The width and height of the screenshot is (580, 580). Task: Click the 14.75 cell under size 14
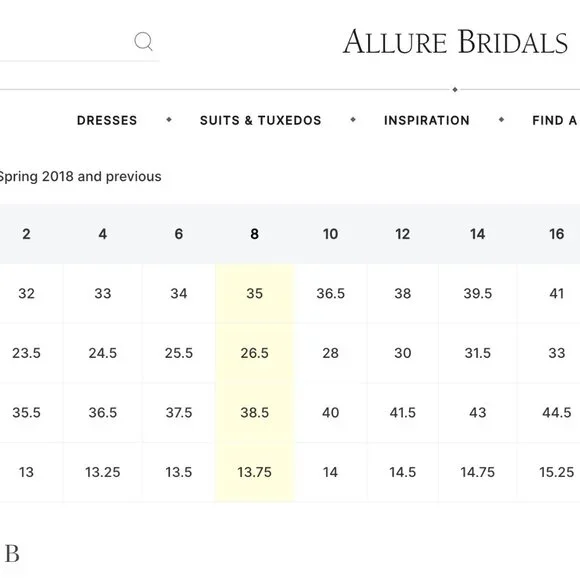click(x=478, y=472)
